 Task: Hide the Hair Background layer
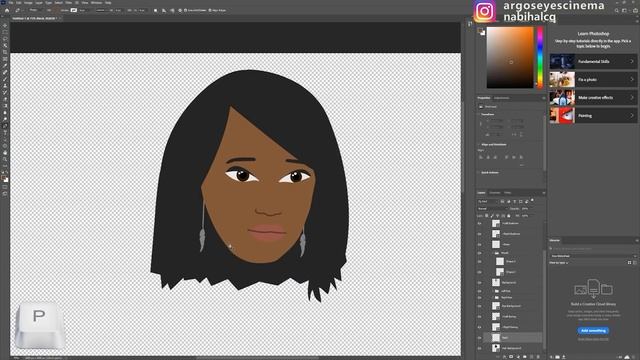(x=480, y=349)
